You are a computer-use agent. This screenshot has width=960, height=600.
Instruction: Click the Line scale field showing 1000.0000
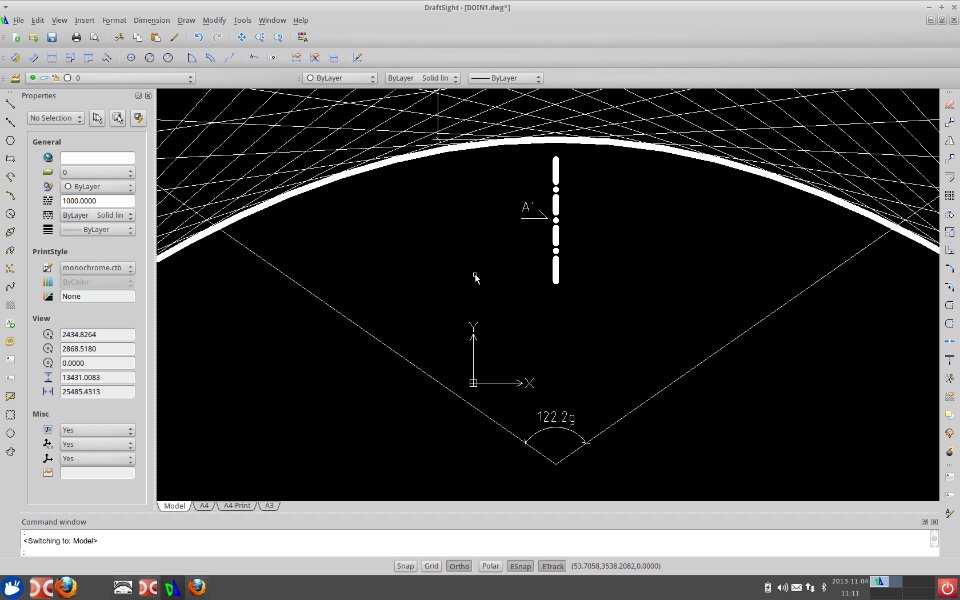click(97, 201)
